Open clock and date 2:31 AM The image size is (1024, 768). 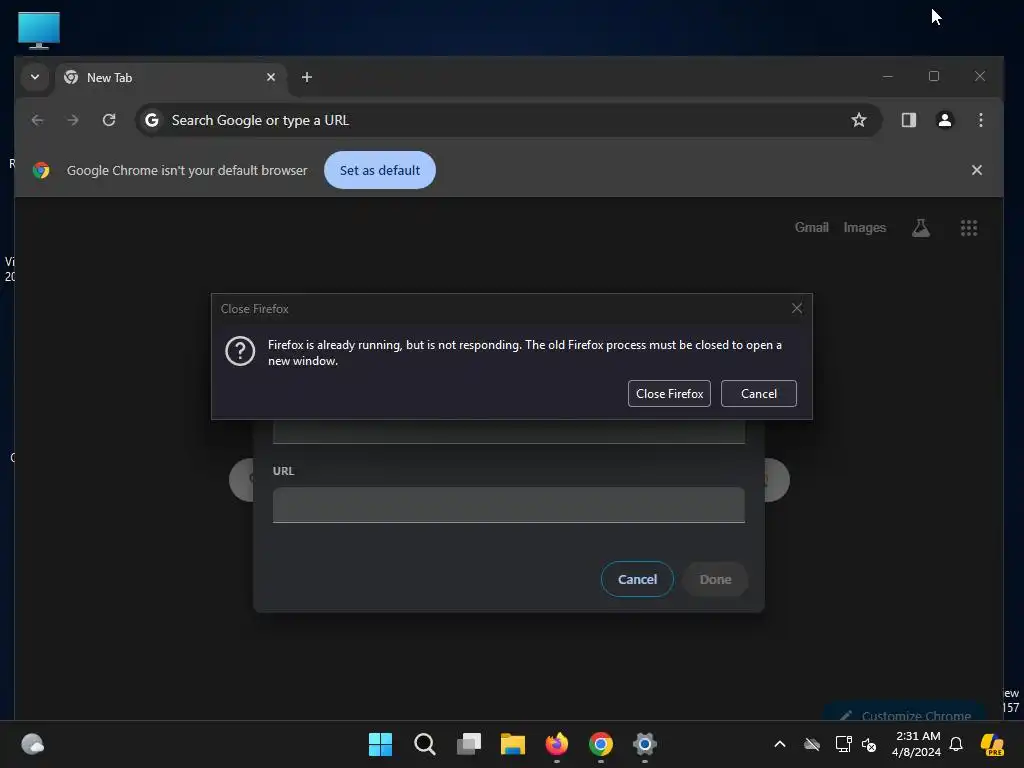(x=916, y=744)
